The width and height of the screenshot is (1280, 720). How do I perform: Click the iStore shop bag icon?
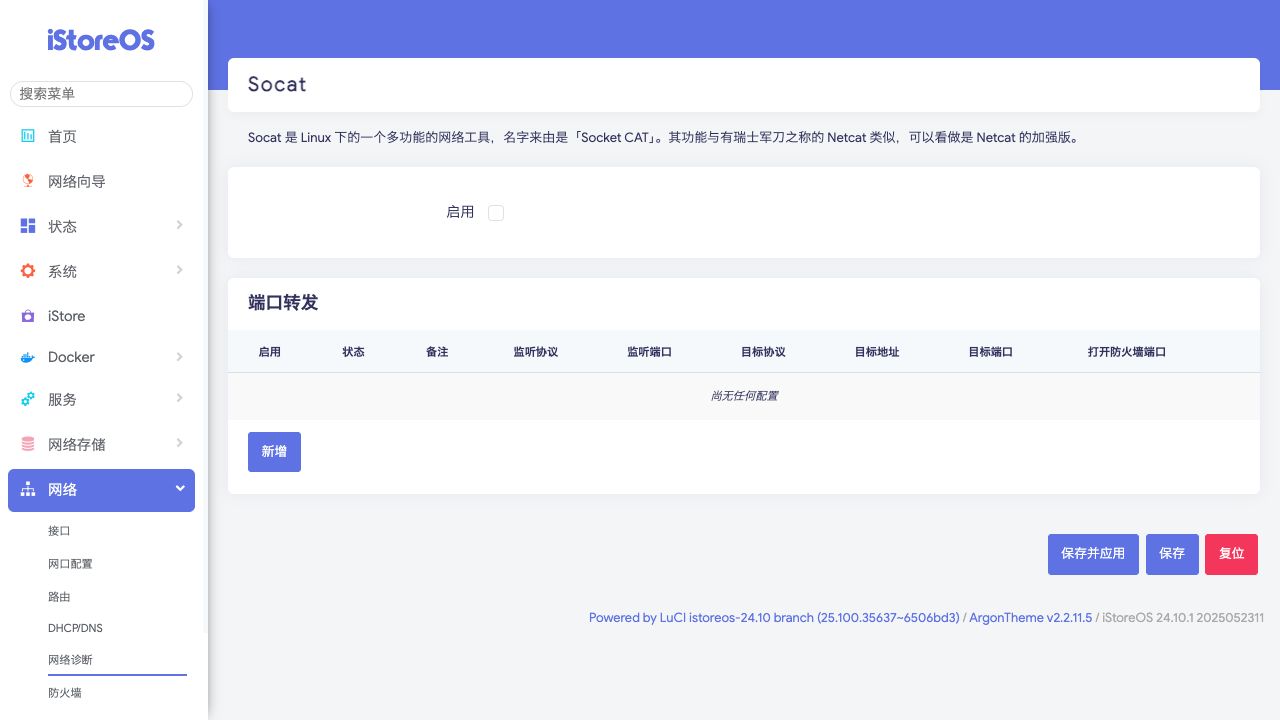click(28, 316)
